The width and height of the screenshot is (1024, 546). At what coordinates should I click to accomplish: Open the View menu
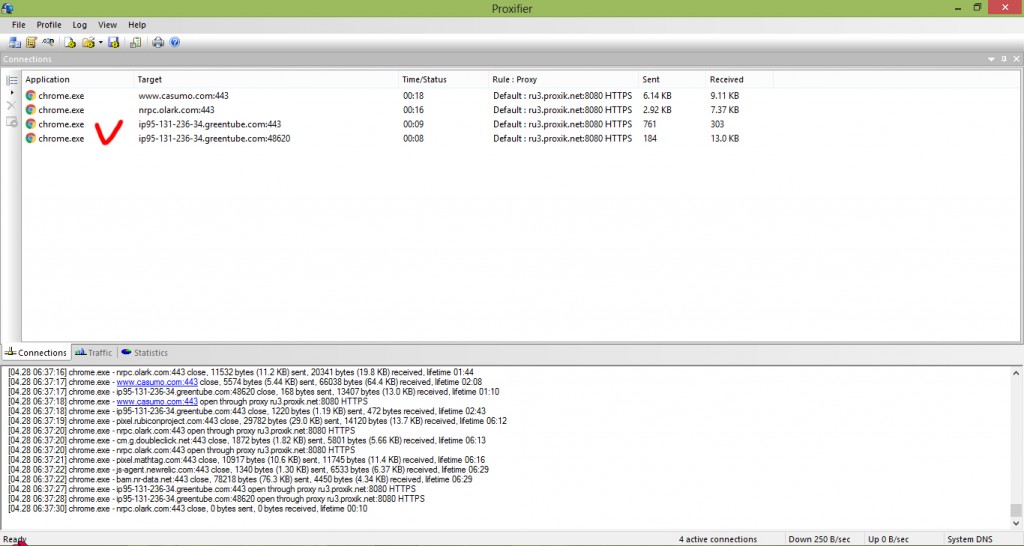(x=107, y=25)
